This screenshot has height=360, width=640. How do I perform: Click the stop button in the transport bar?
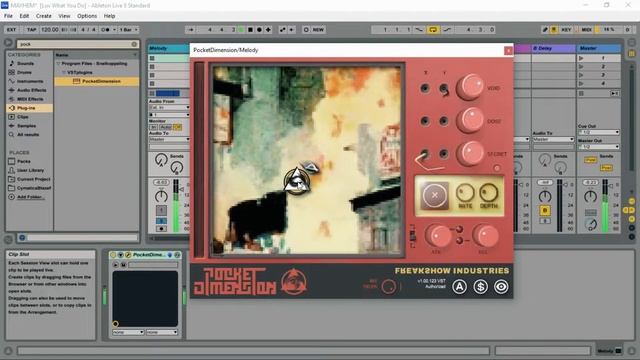click(251, 30)
